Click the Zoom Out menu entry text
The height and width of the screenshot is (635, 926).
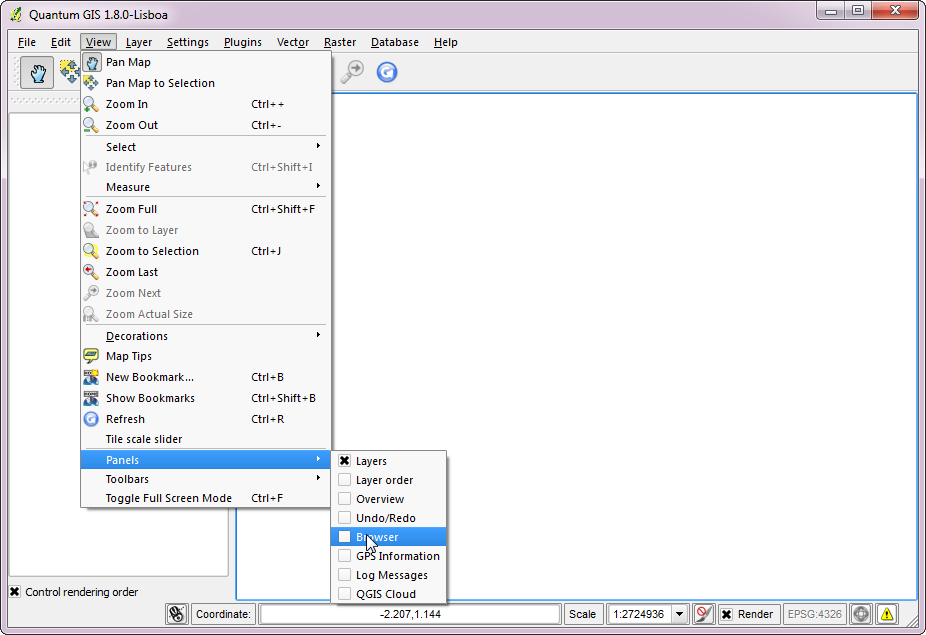coord(132,125)
